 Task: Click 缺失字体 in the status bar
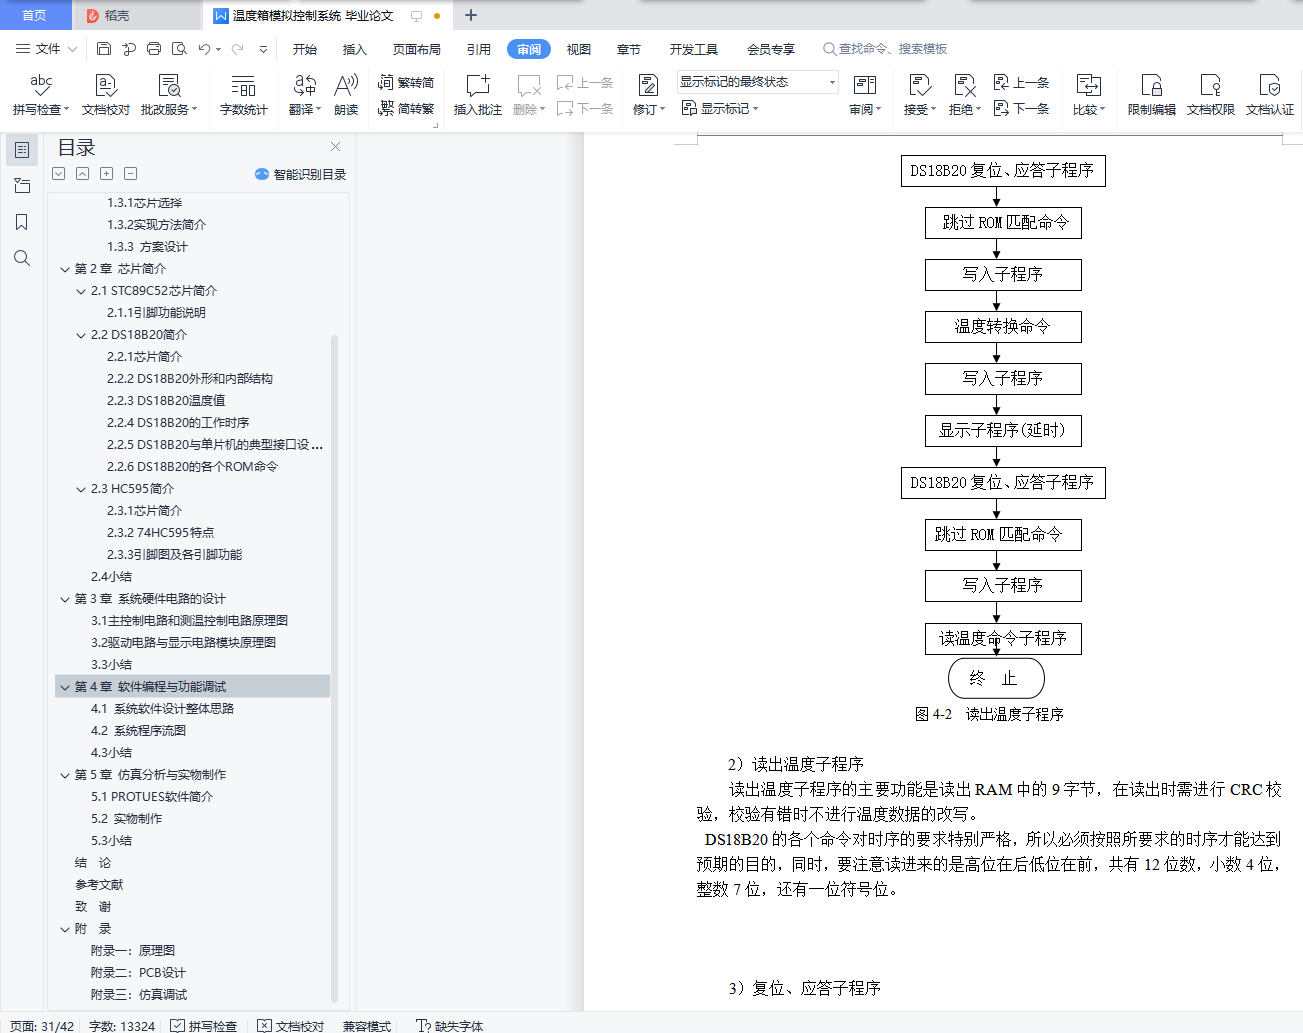tap(450, 1026)
